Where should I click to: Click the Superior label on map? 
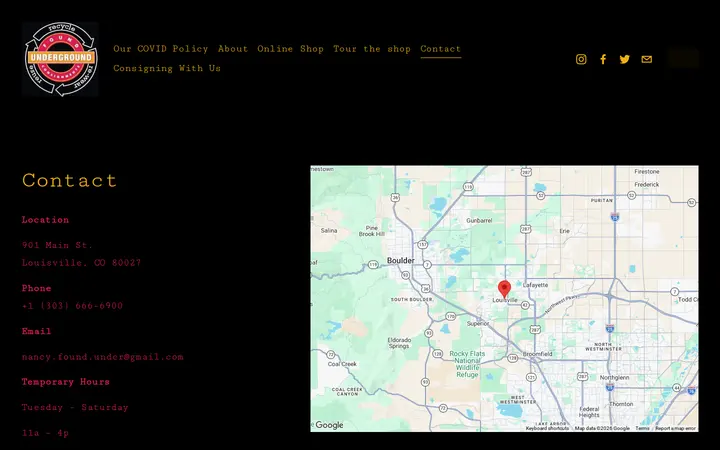coord(478,323)
